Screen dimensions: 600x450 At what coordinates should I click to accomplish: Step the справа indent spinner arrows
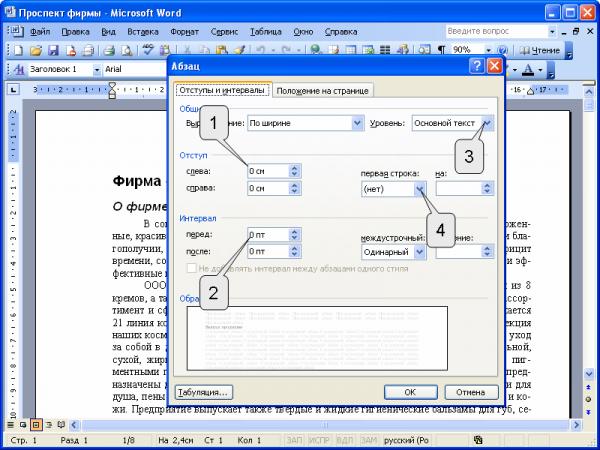[x=294, y=188]
